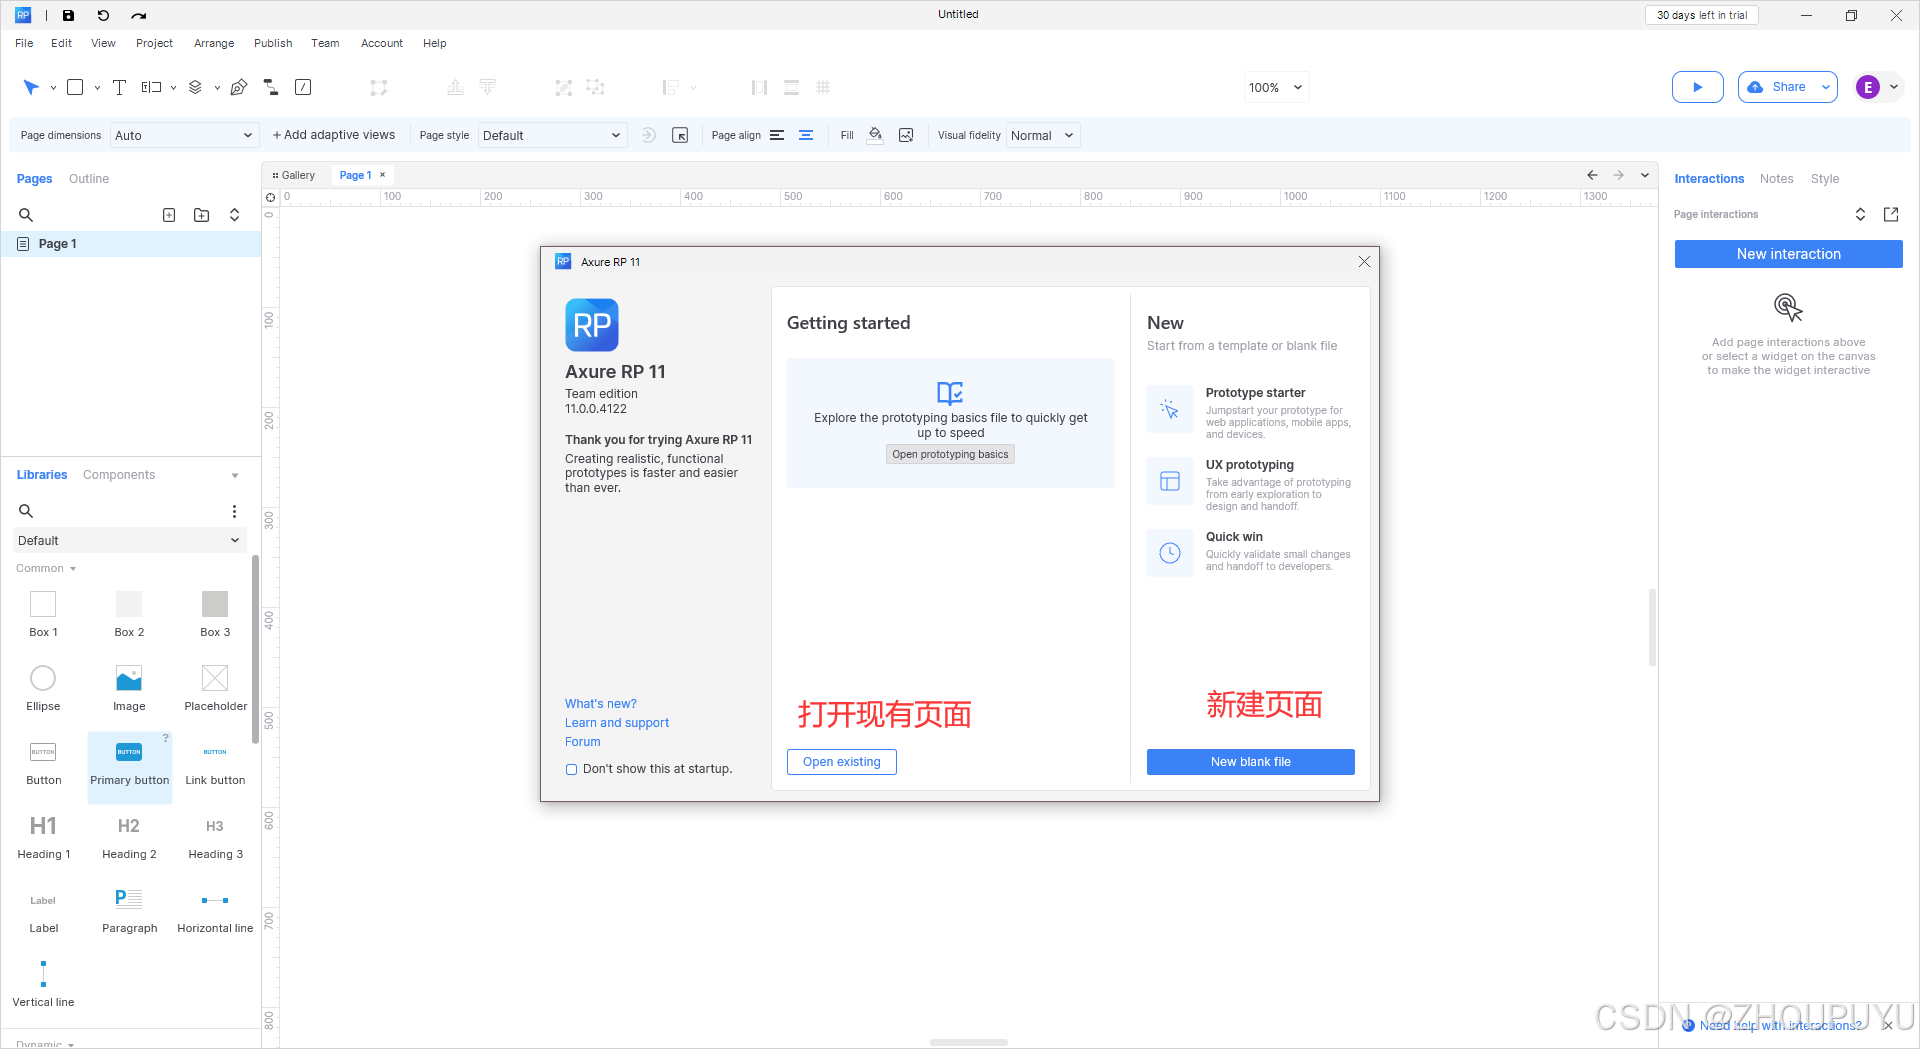Screen dimensions: 1920x1049
Task: Click the Preview play button
Action: (1697, 87)
